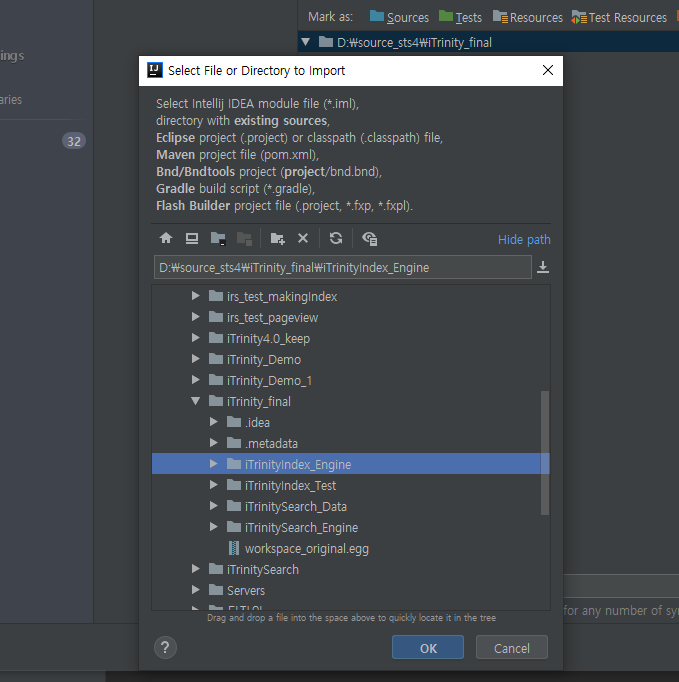Open the help question mark button
The image size is (679, 682).
[x=165, y=648]
